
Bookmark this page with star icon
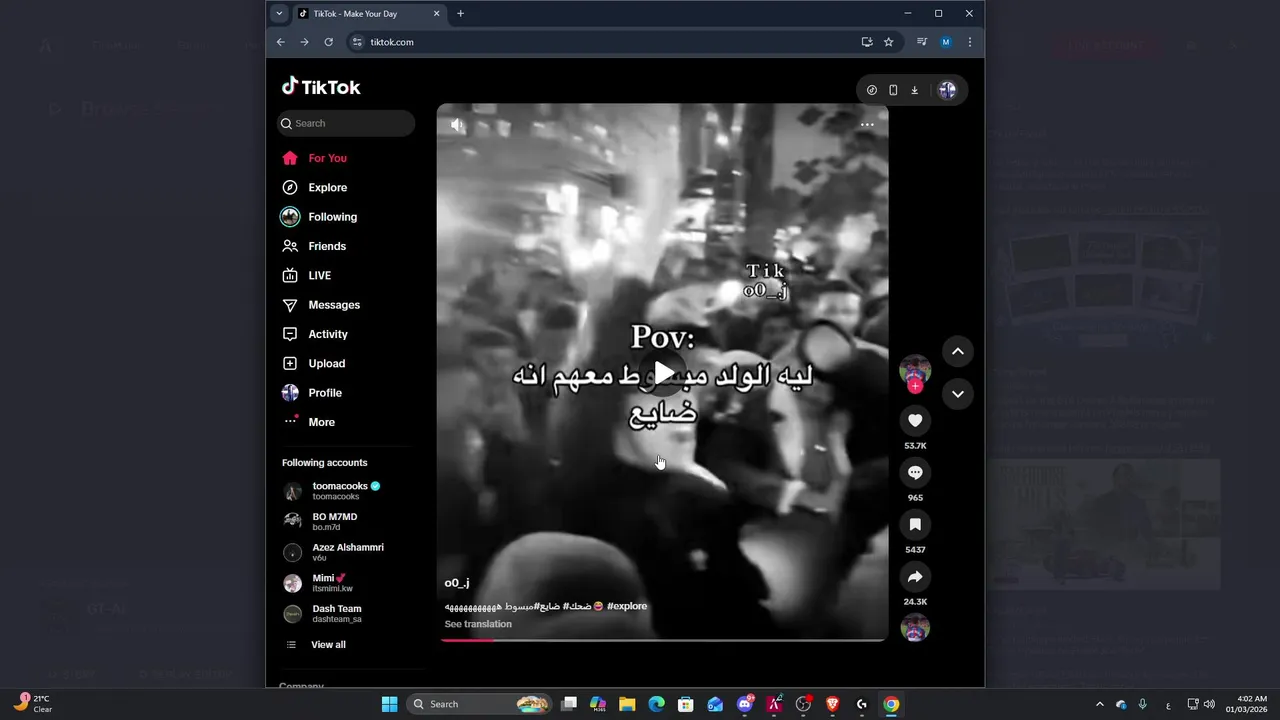pos(888,42)
